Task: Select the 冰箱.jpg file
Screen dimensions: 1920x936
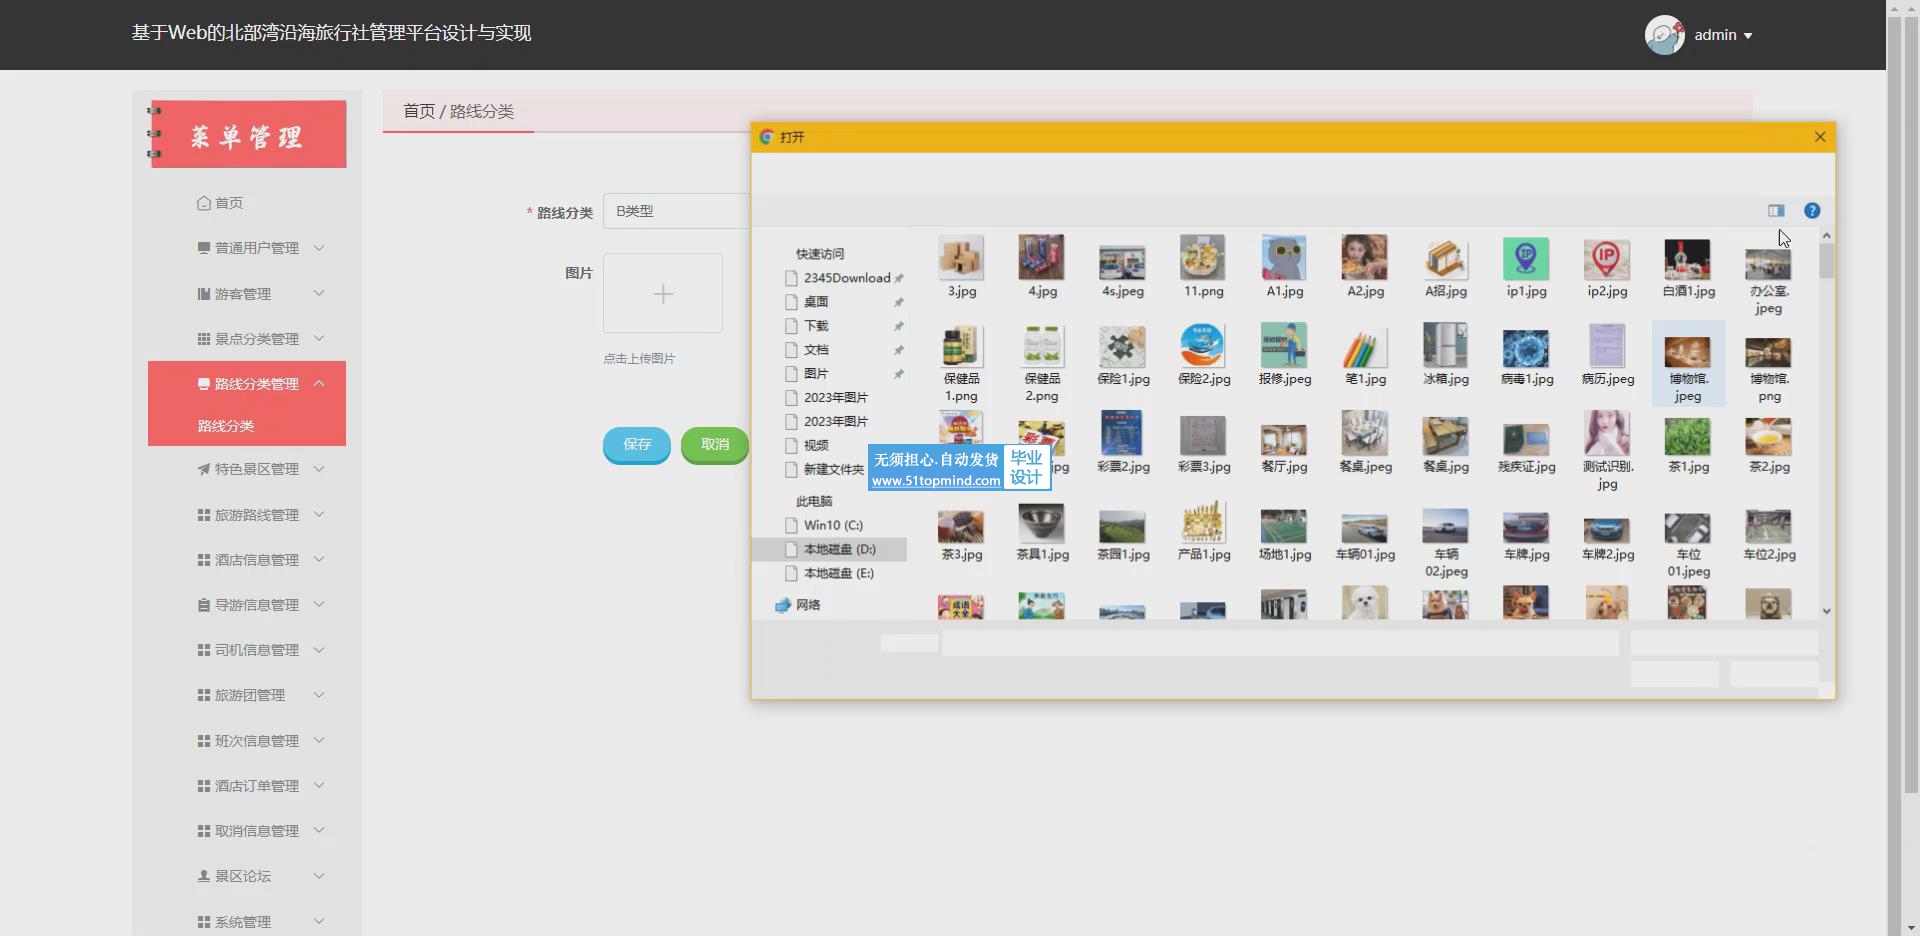Action: tap(1446, 355)
